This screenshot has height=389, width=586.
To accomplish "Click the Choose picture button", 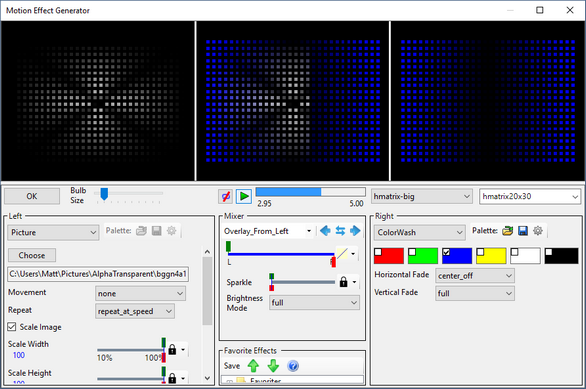I will 32,256.
